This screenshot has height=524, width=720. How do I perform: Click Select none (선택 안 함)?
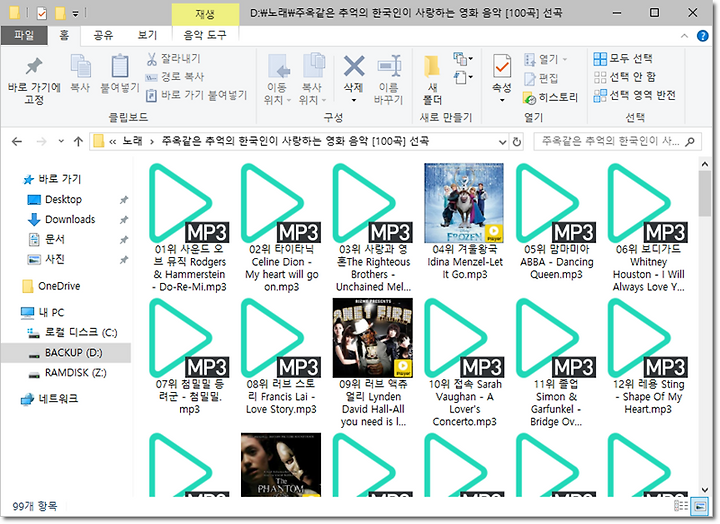[624, 77]
